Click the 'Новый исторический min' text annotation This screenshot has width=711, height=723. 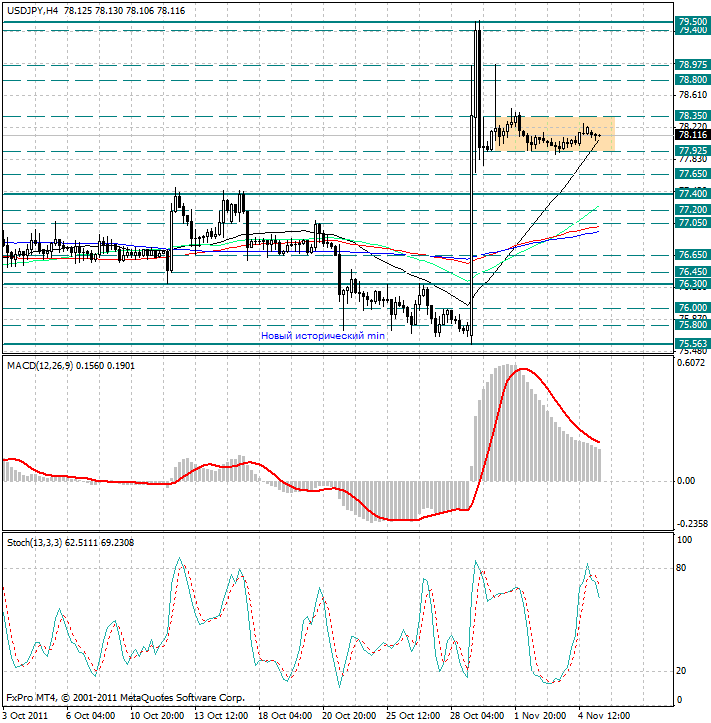322,337
